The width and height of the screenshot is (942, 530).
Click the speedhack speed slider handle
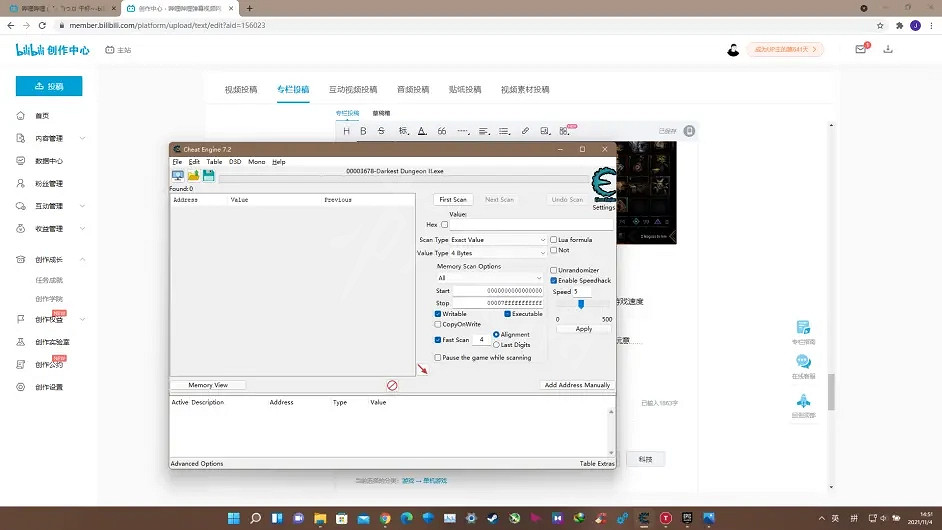pos(581,304)
